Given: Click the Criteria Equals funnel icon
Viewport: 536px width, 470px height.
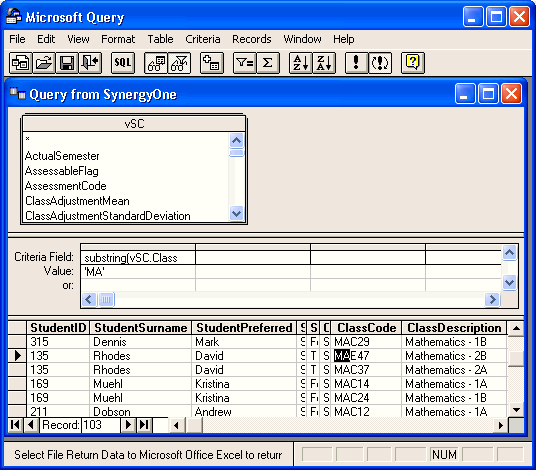Looking at the screenshot, I should click(245, 63).
